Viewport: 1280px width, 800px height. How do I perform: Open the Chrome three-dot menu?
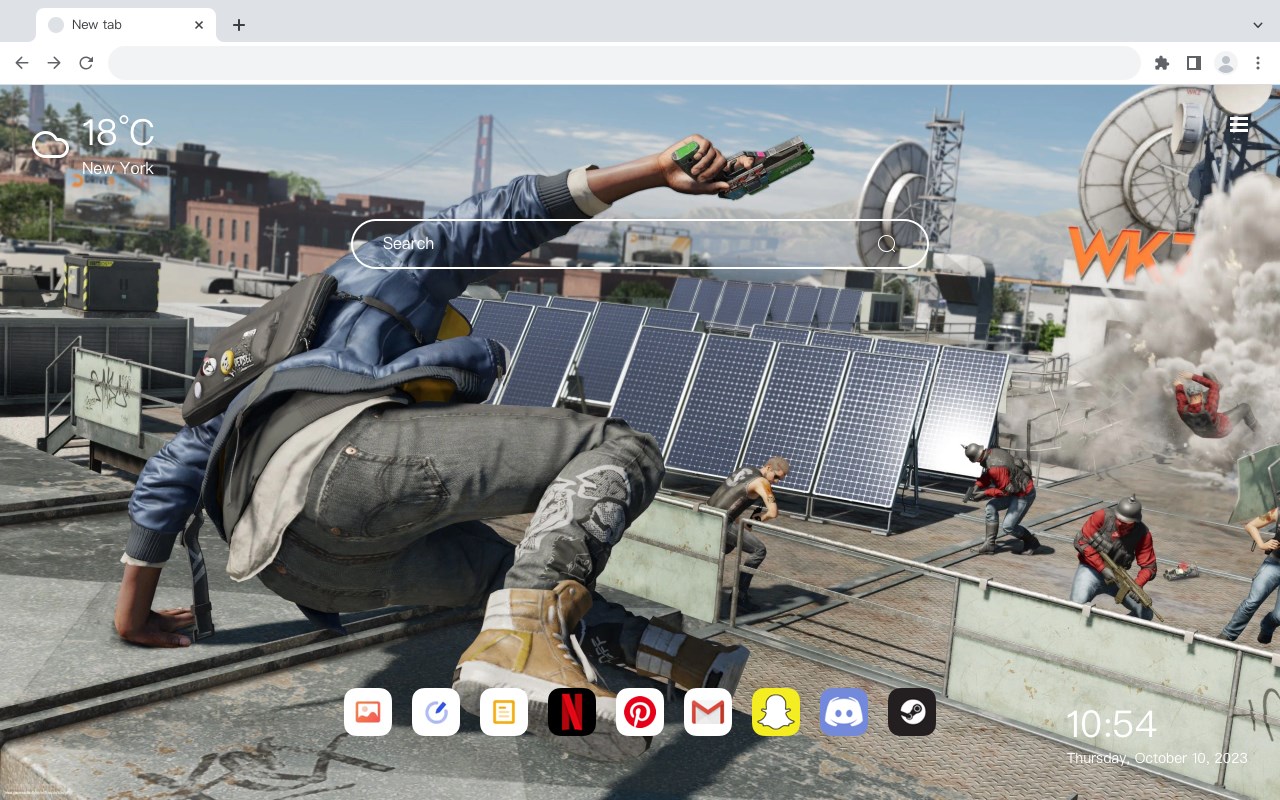click(x=1258, y=63)
